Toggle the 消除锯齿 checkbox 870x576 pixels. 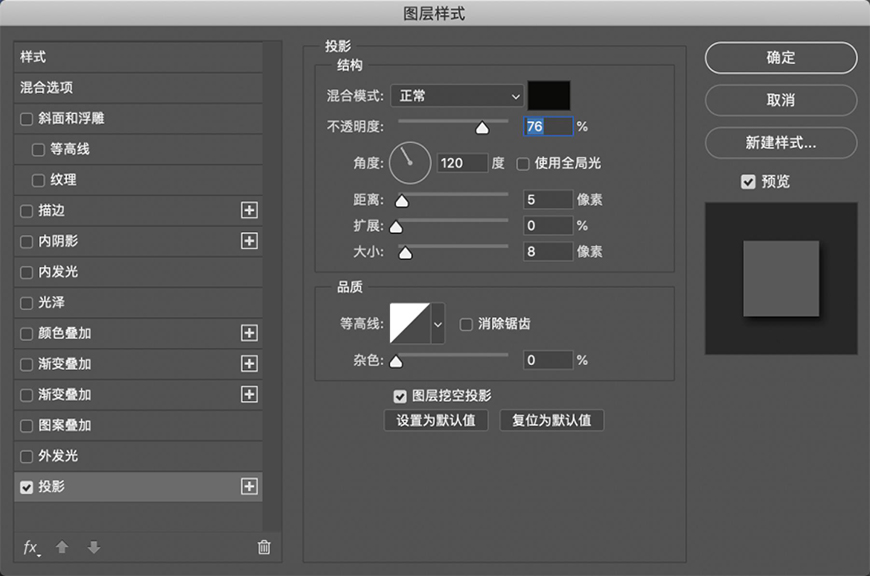coord(466,324)
